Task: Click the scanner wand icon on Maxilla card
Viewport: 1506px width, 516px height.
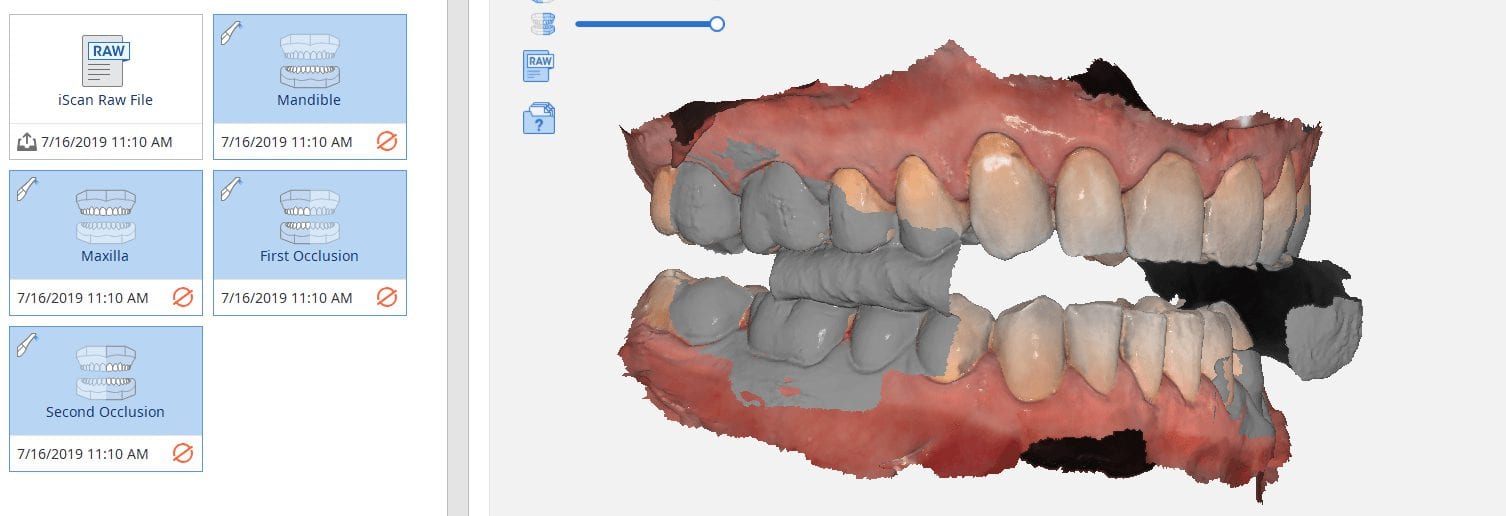Action: click(25, 187)
